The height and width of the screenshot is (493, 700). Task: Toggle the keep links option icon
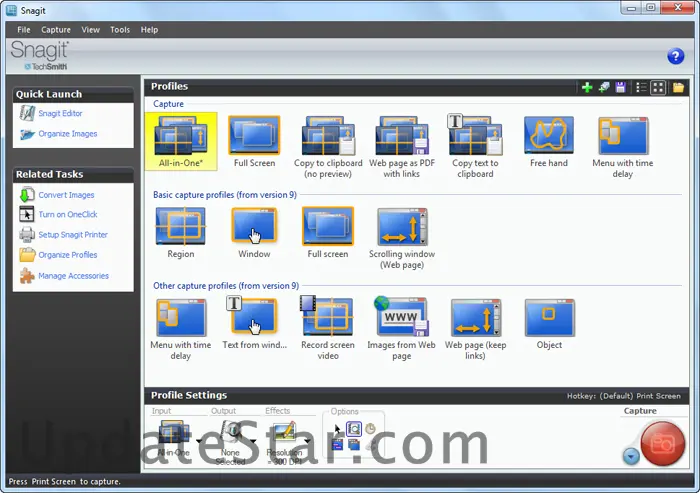click(338, 445)
